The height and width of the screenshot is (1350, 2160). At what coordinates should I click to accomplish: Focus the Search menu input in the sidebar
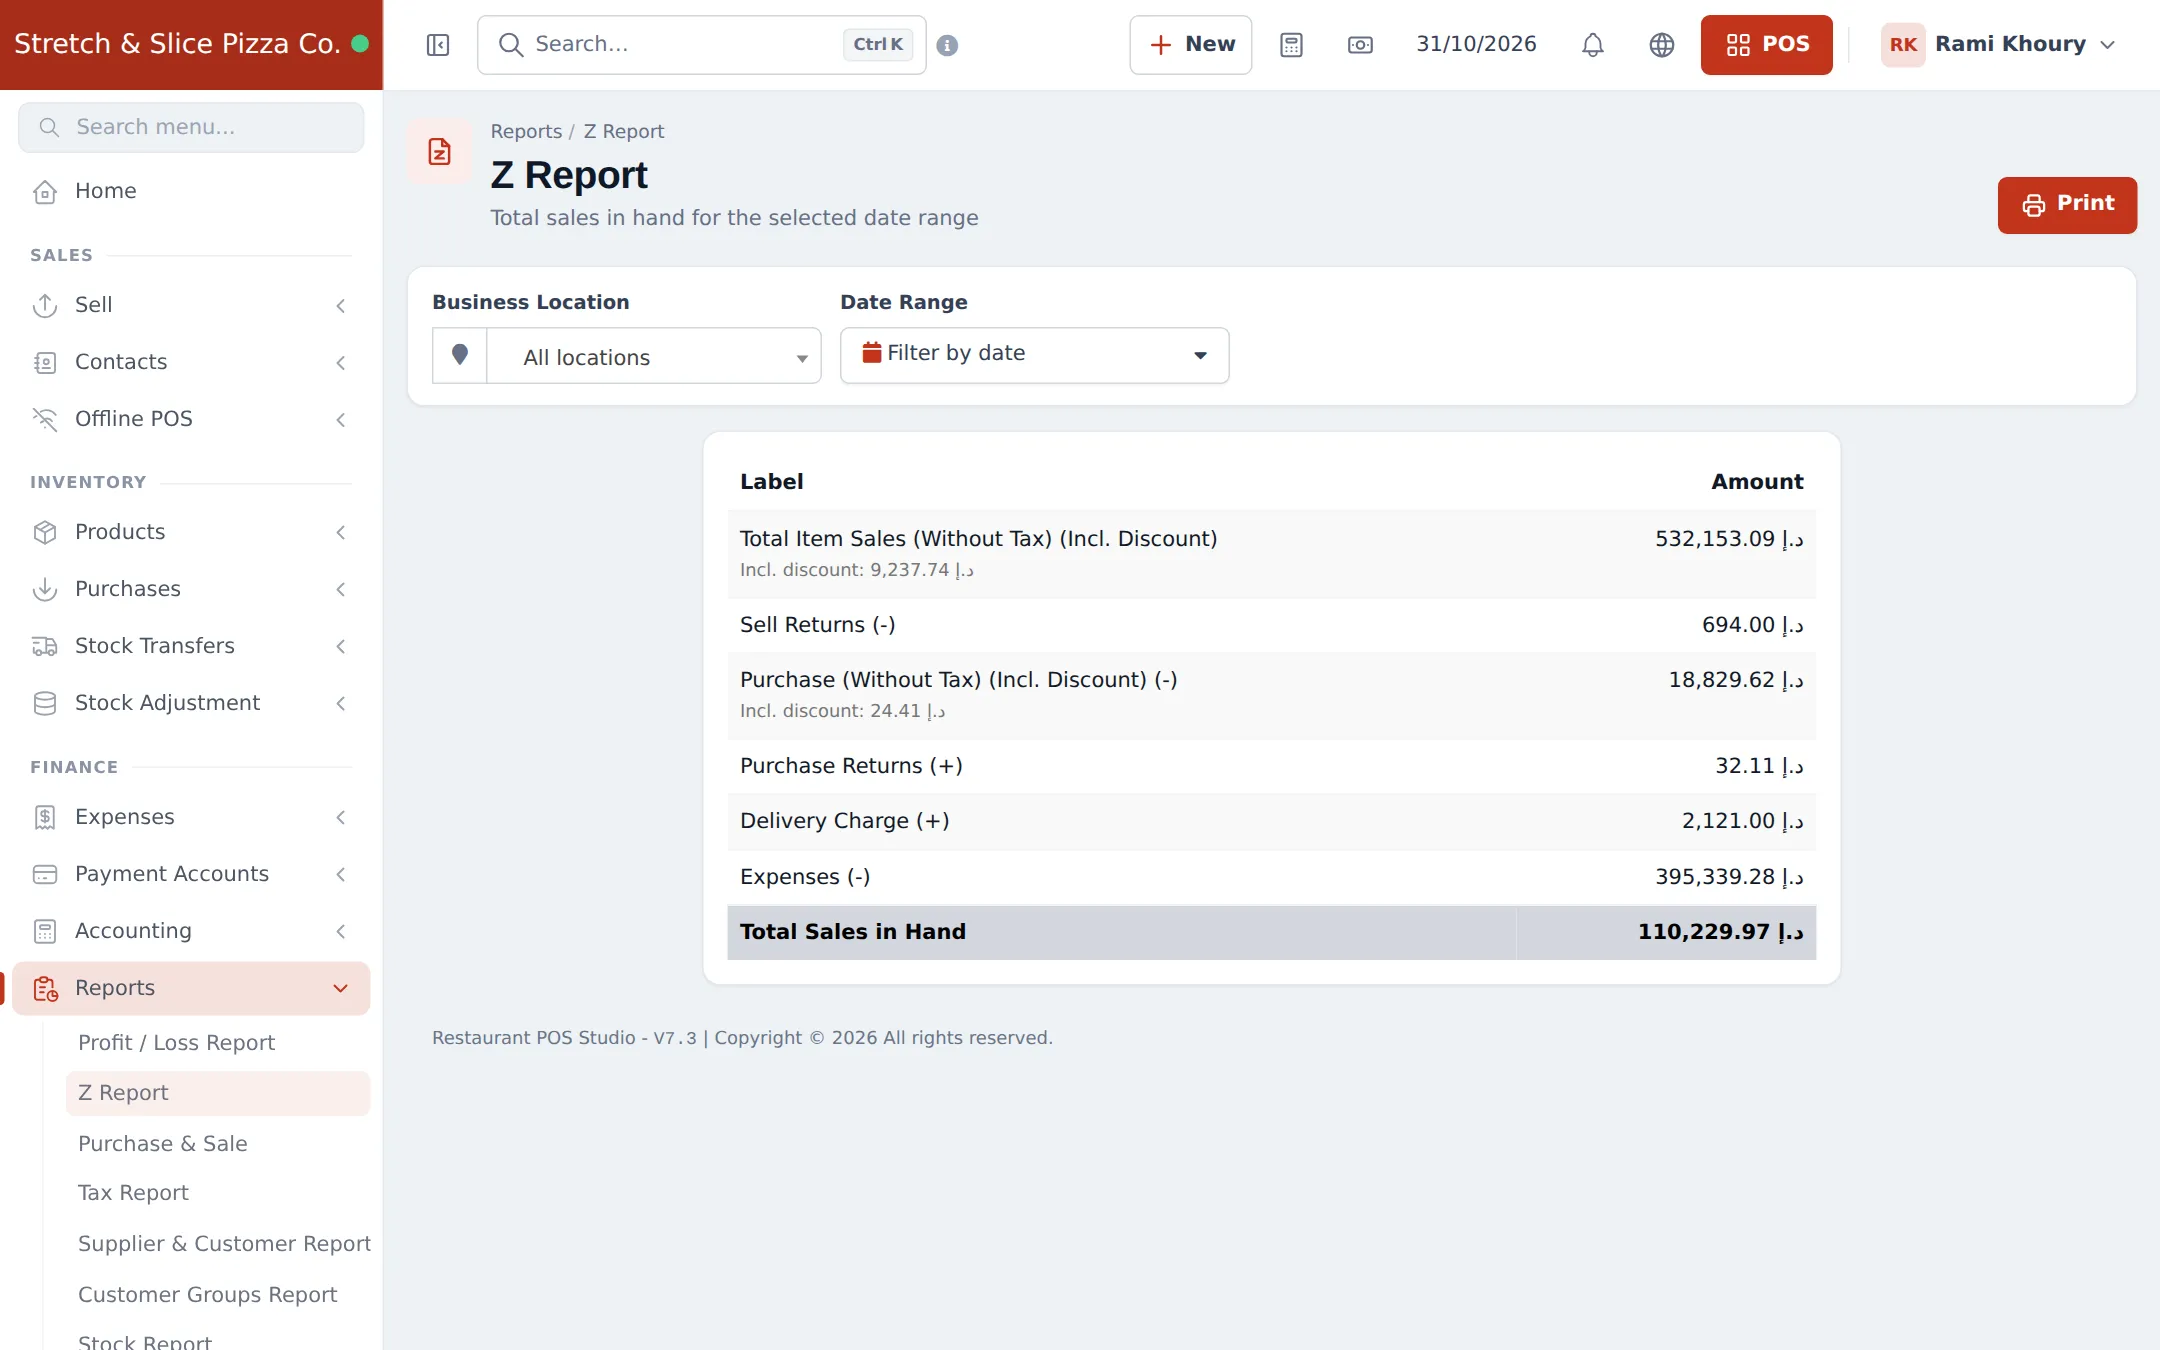coord(191,127)
